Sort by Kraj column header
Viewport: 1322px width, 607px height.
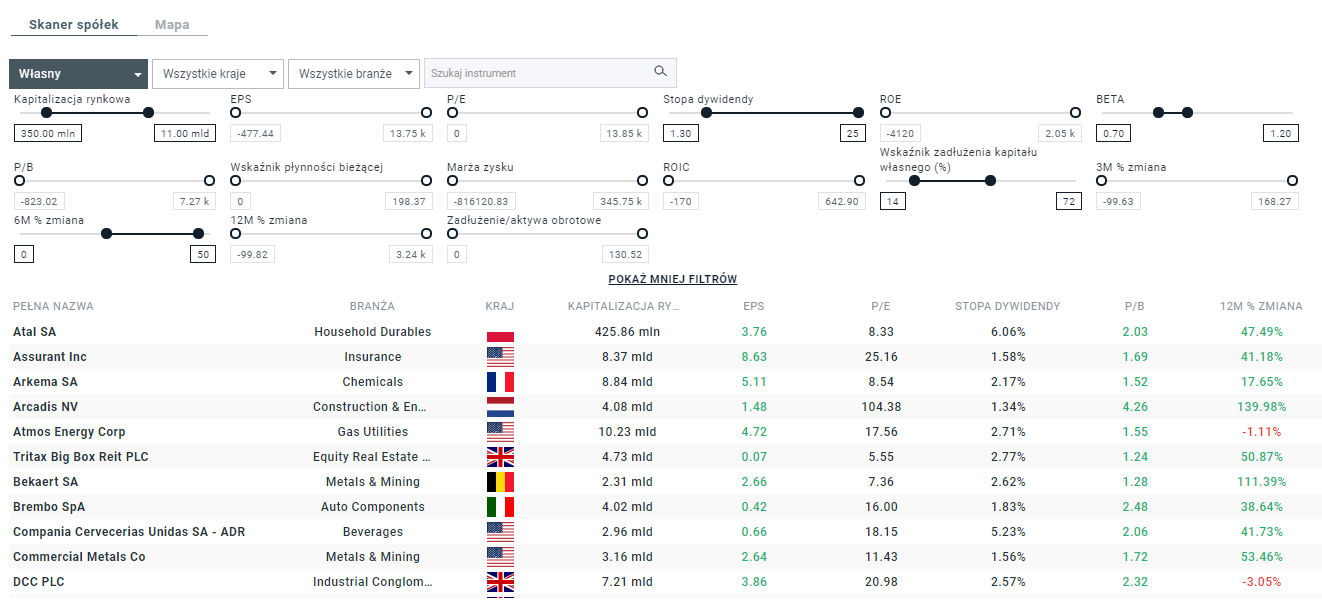coord(500,306)
